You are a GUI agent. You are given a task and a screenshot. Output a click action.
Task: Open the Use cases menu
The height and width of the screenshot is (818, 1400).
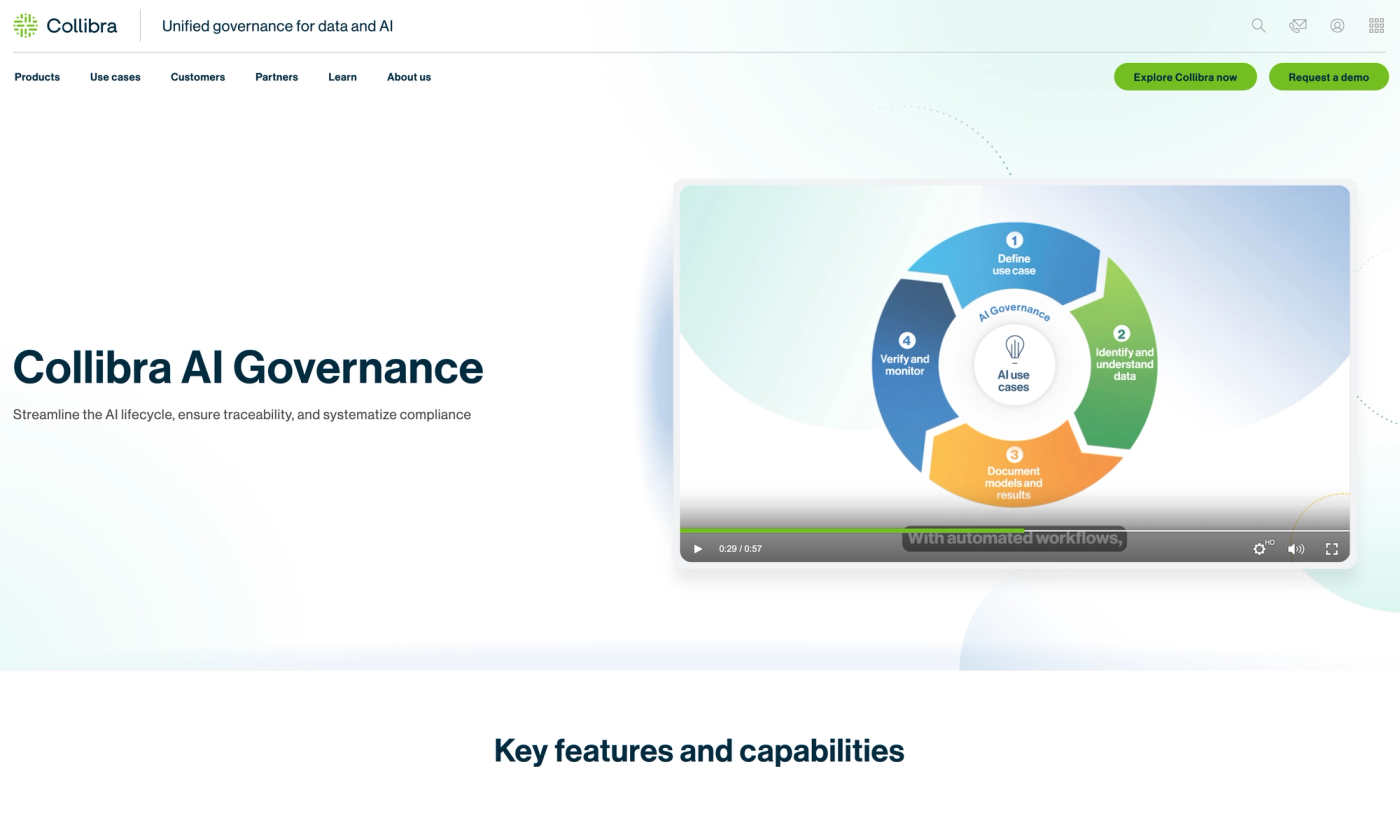tap(115, 77)
